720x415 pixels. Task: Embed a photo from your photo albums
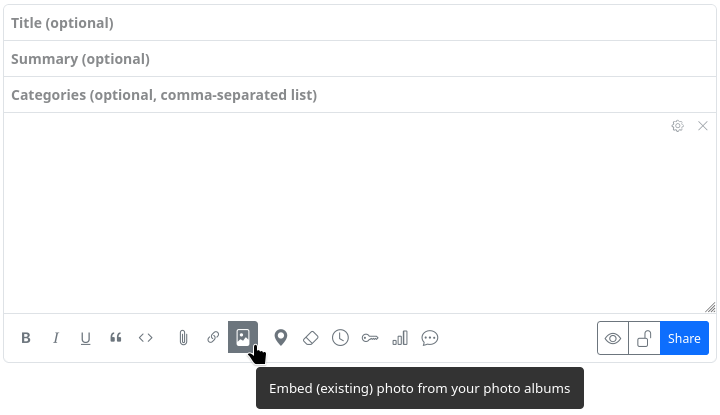click(x=243, y=337)
